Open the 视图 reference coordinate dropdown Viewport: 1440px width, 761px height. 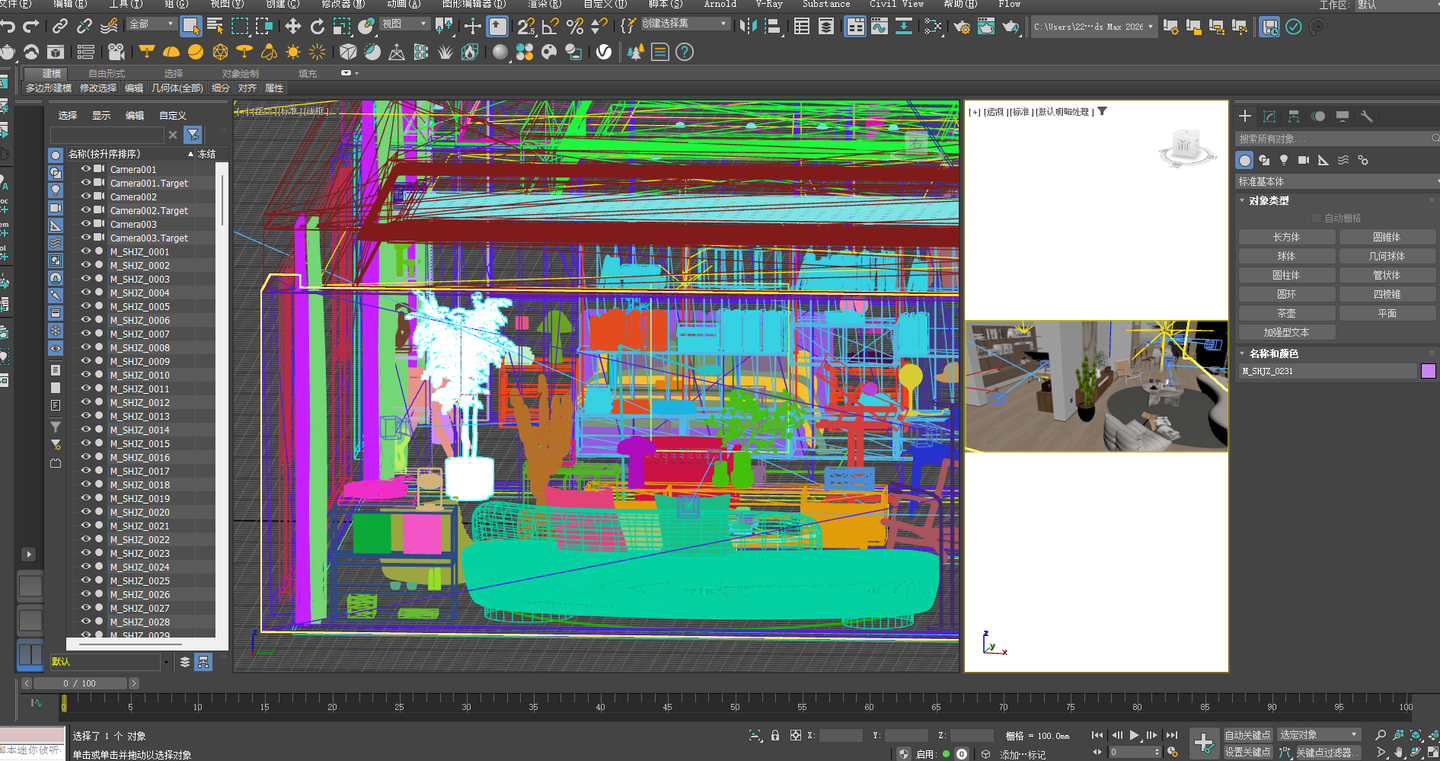[404, 24]
